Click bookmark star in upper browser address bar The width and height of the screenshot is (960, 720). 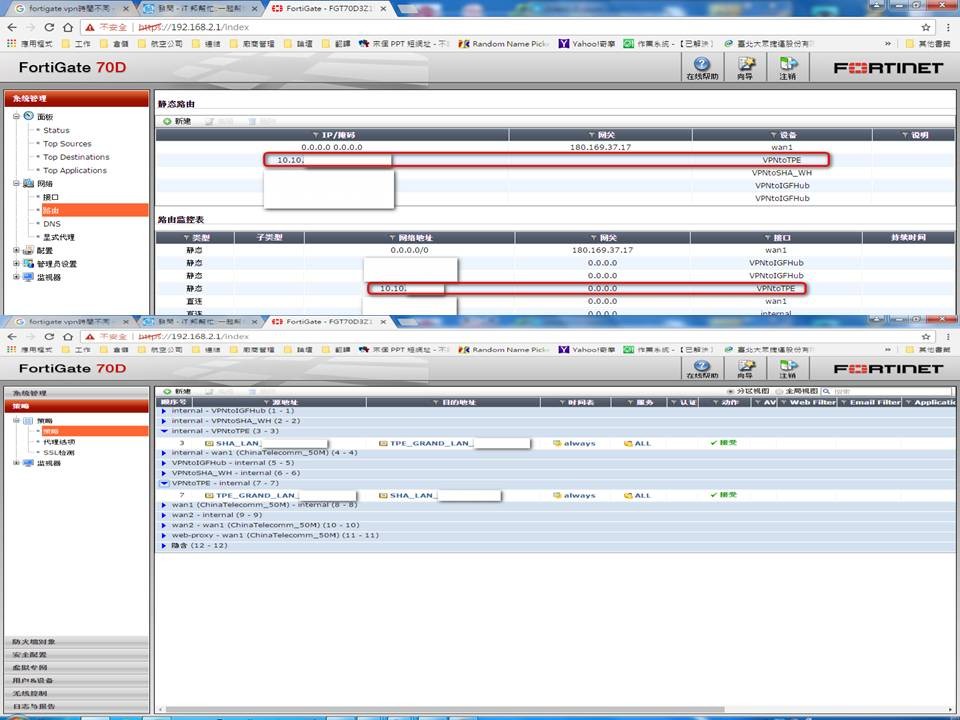coord(926,27)
